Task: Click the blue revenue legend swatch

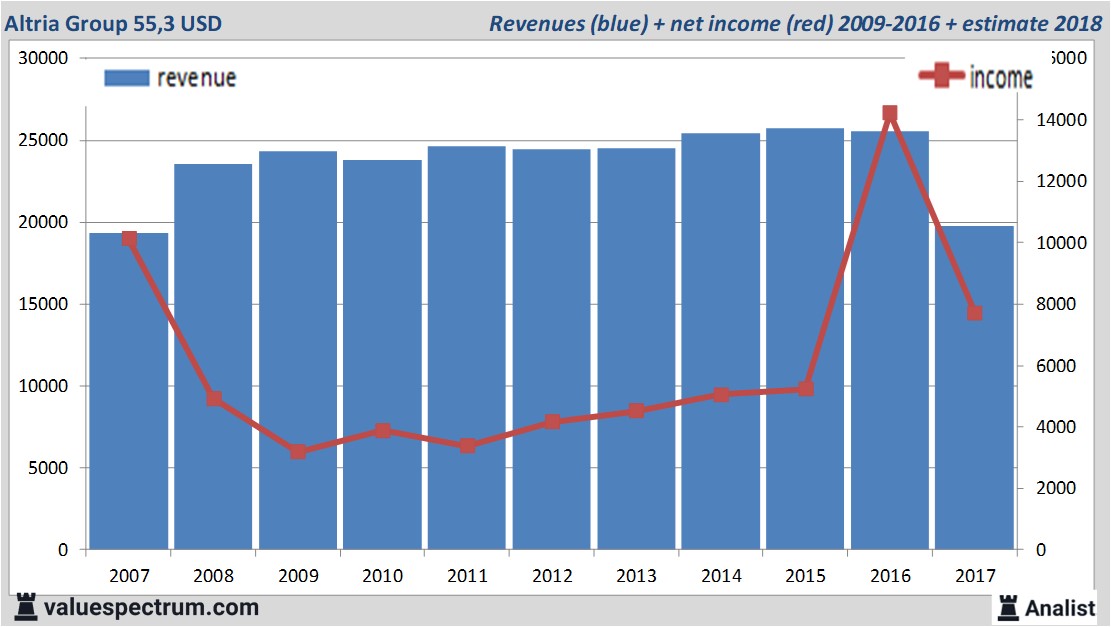Action: tap(126, 78)
